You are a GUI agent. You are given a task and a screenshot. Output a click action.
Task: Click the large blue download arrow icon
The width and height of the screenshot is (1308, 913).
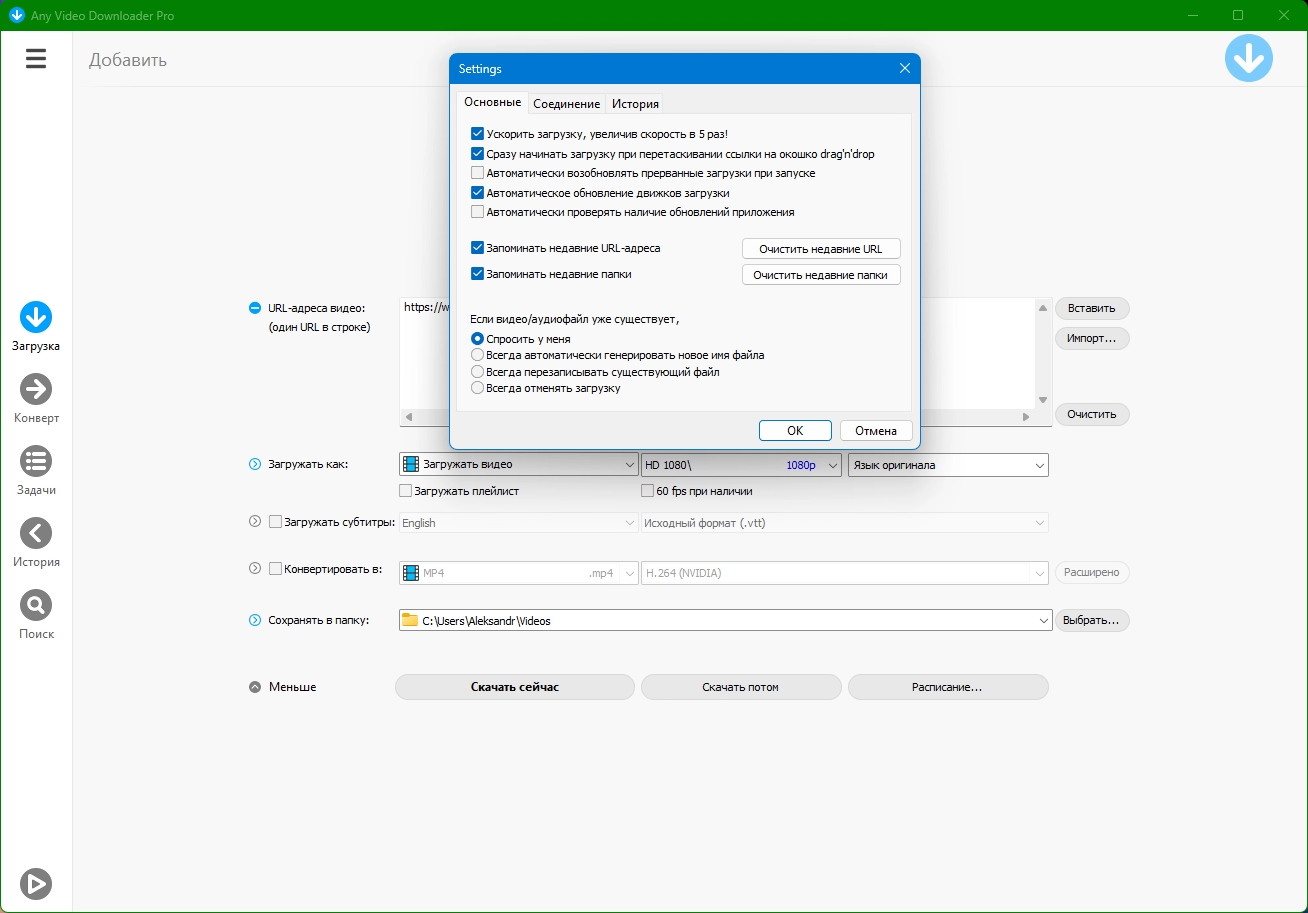point(1248,58)
